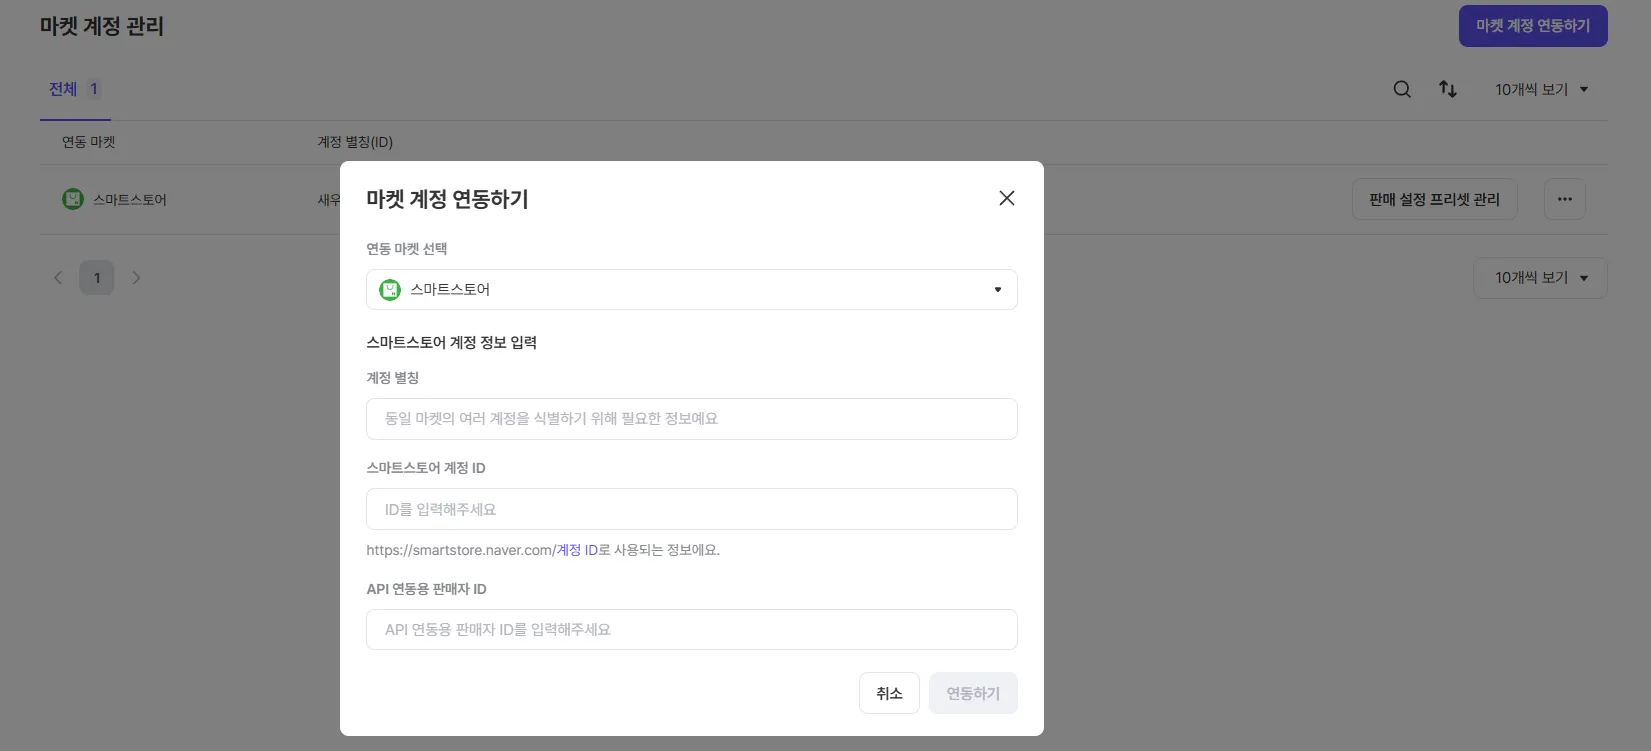
Task: Focus the API 연동용 판매자 ID field
Action: [692, 629]
